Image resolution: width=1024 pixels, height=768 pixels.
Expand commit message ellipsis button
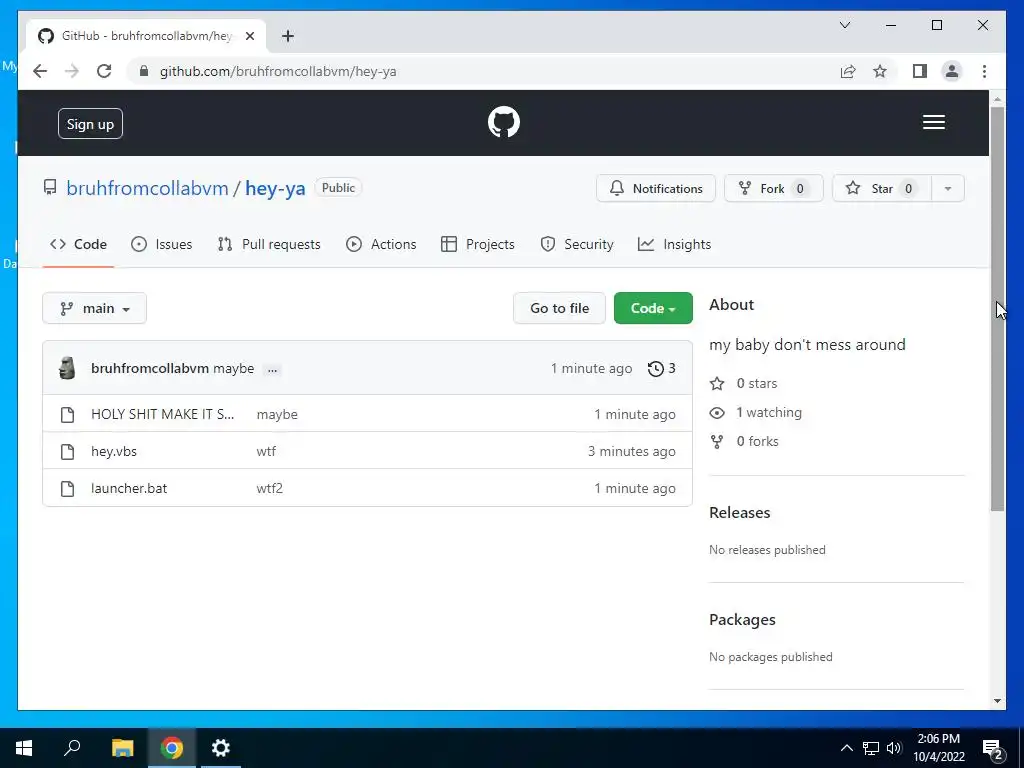pos(272,370)
